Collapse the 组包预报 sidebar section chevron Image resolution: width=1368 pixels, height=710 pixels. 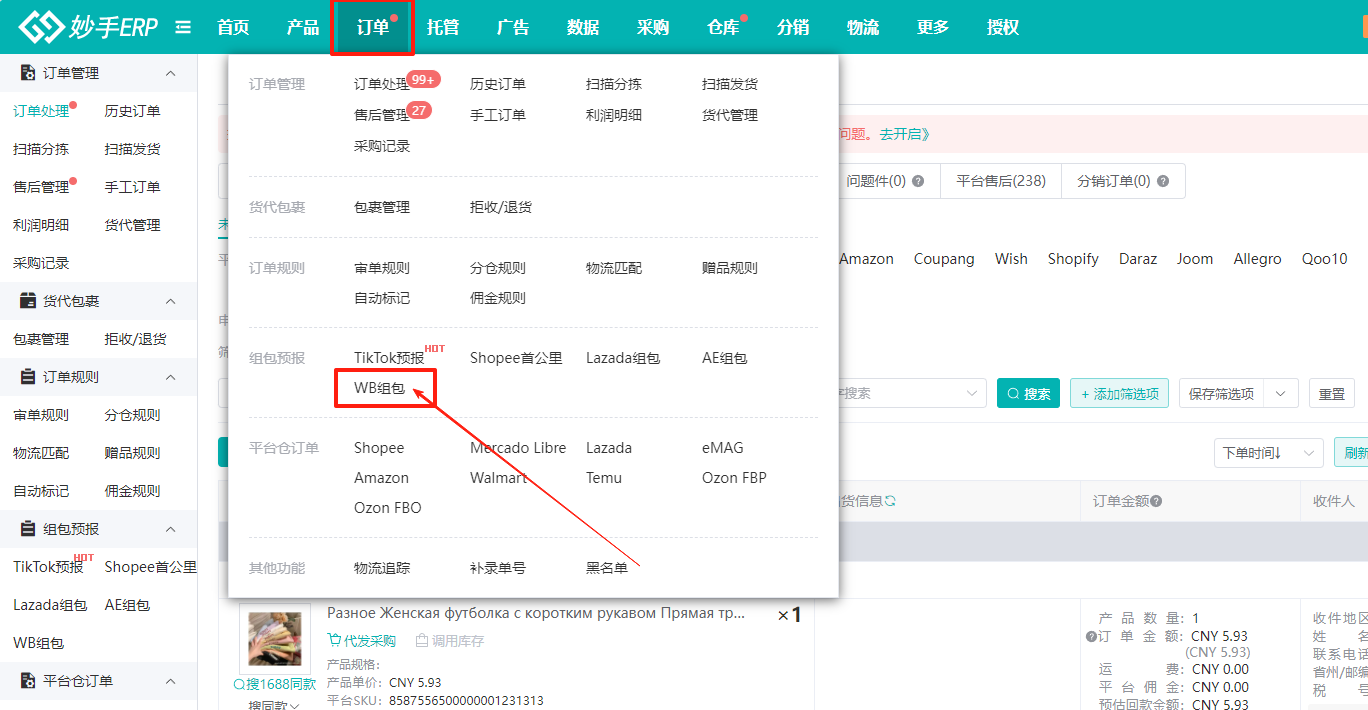click(170, 529)
